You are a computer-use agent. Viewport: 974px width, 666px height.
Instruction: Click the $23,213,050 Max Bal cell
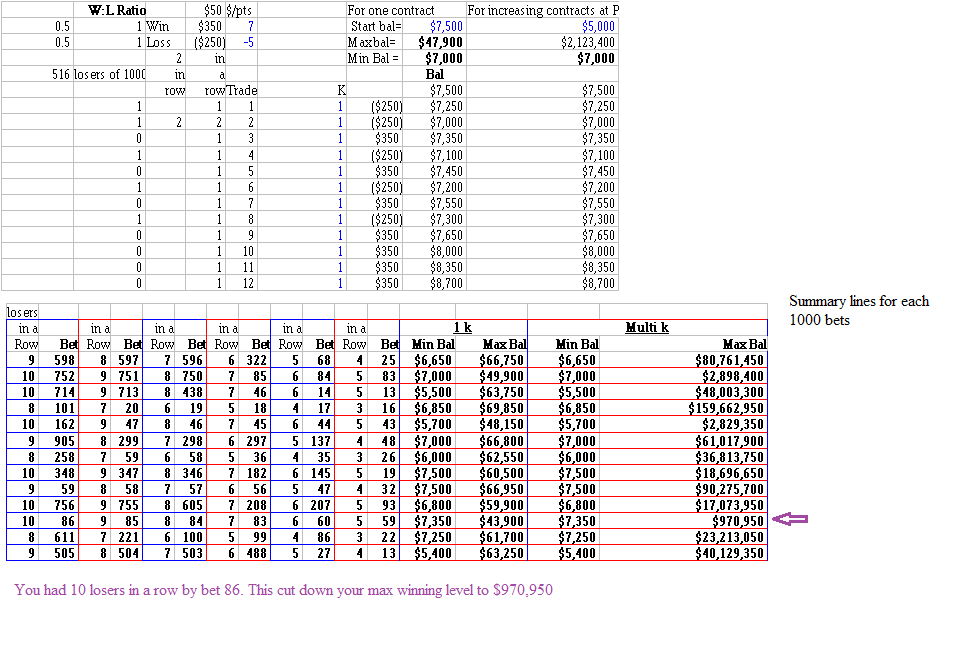(683, 537)
